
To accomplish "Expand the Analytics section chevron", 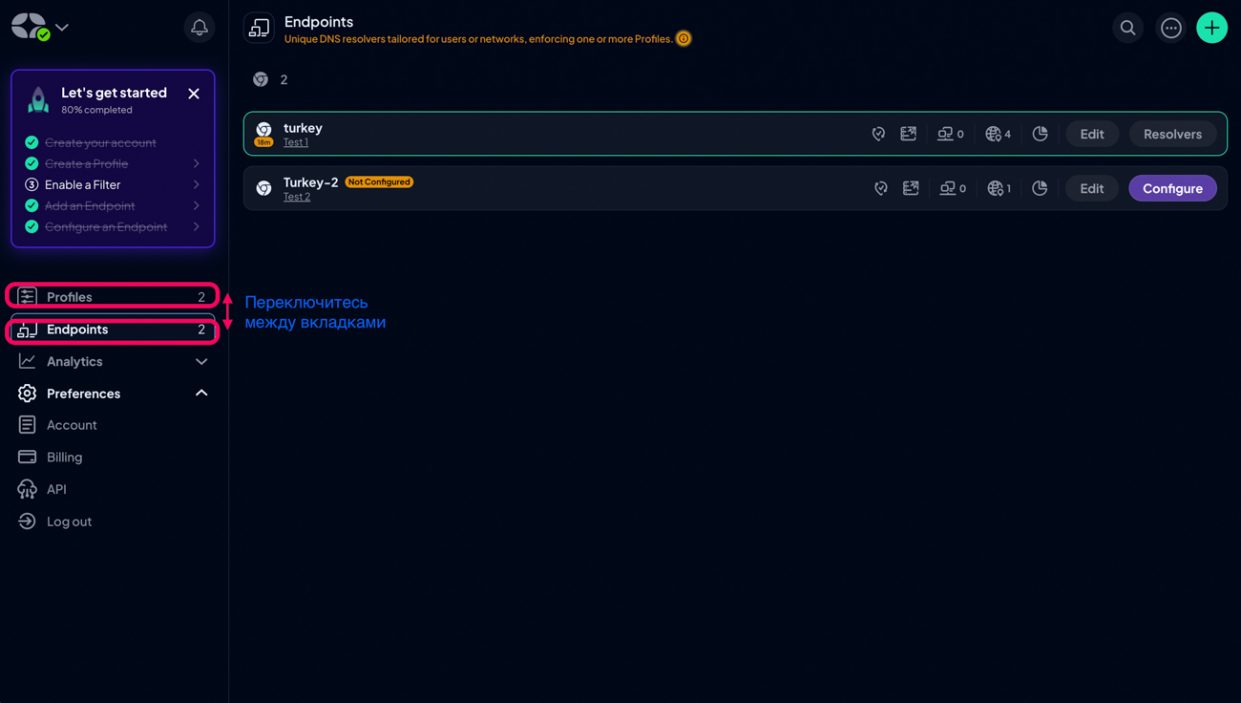I will [201, 361].
